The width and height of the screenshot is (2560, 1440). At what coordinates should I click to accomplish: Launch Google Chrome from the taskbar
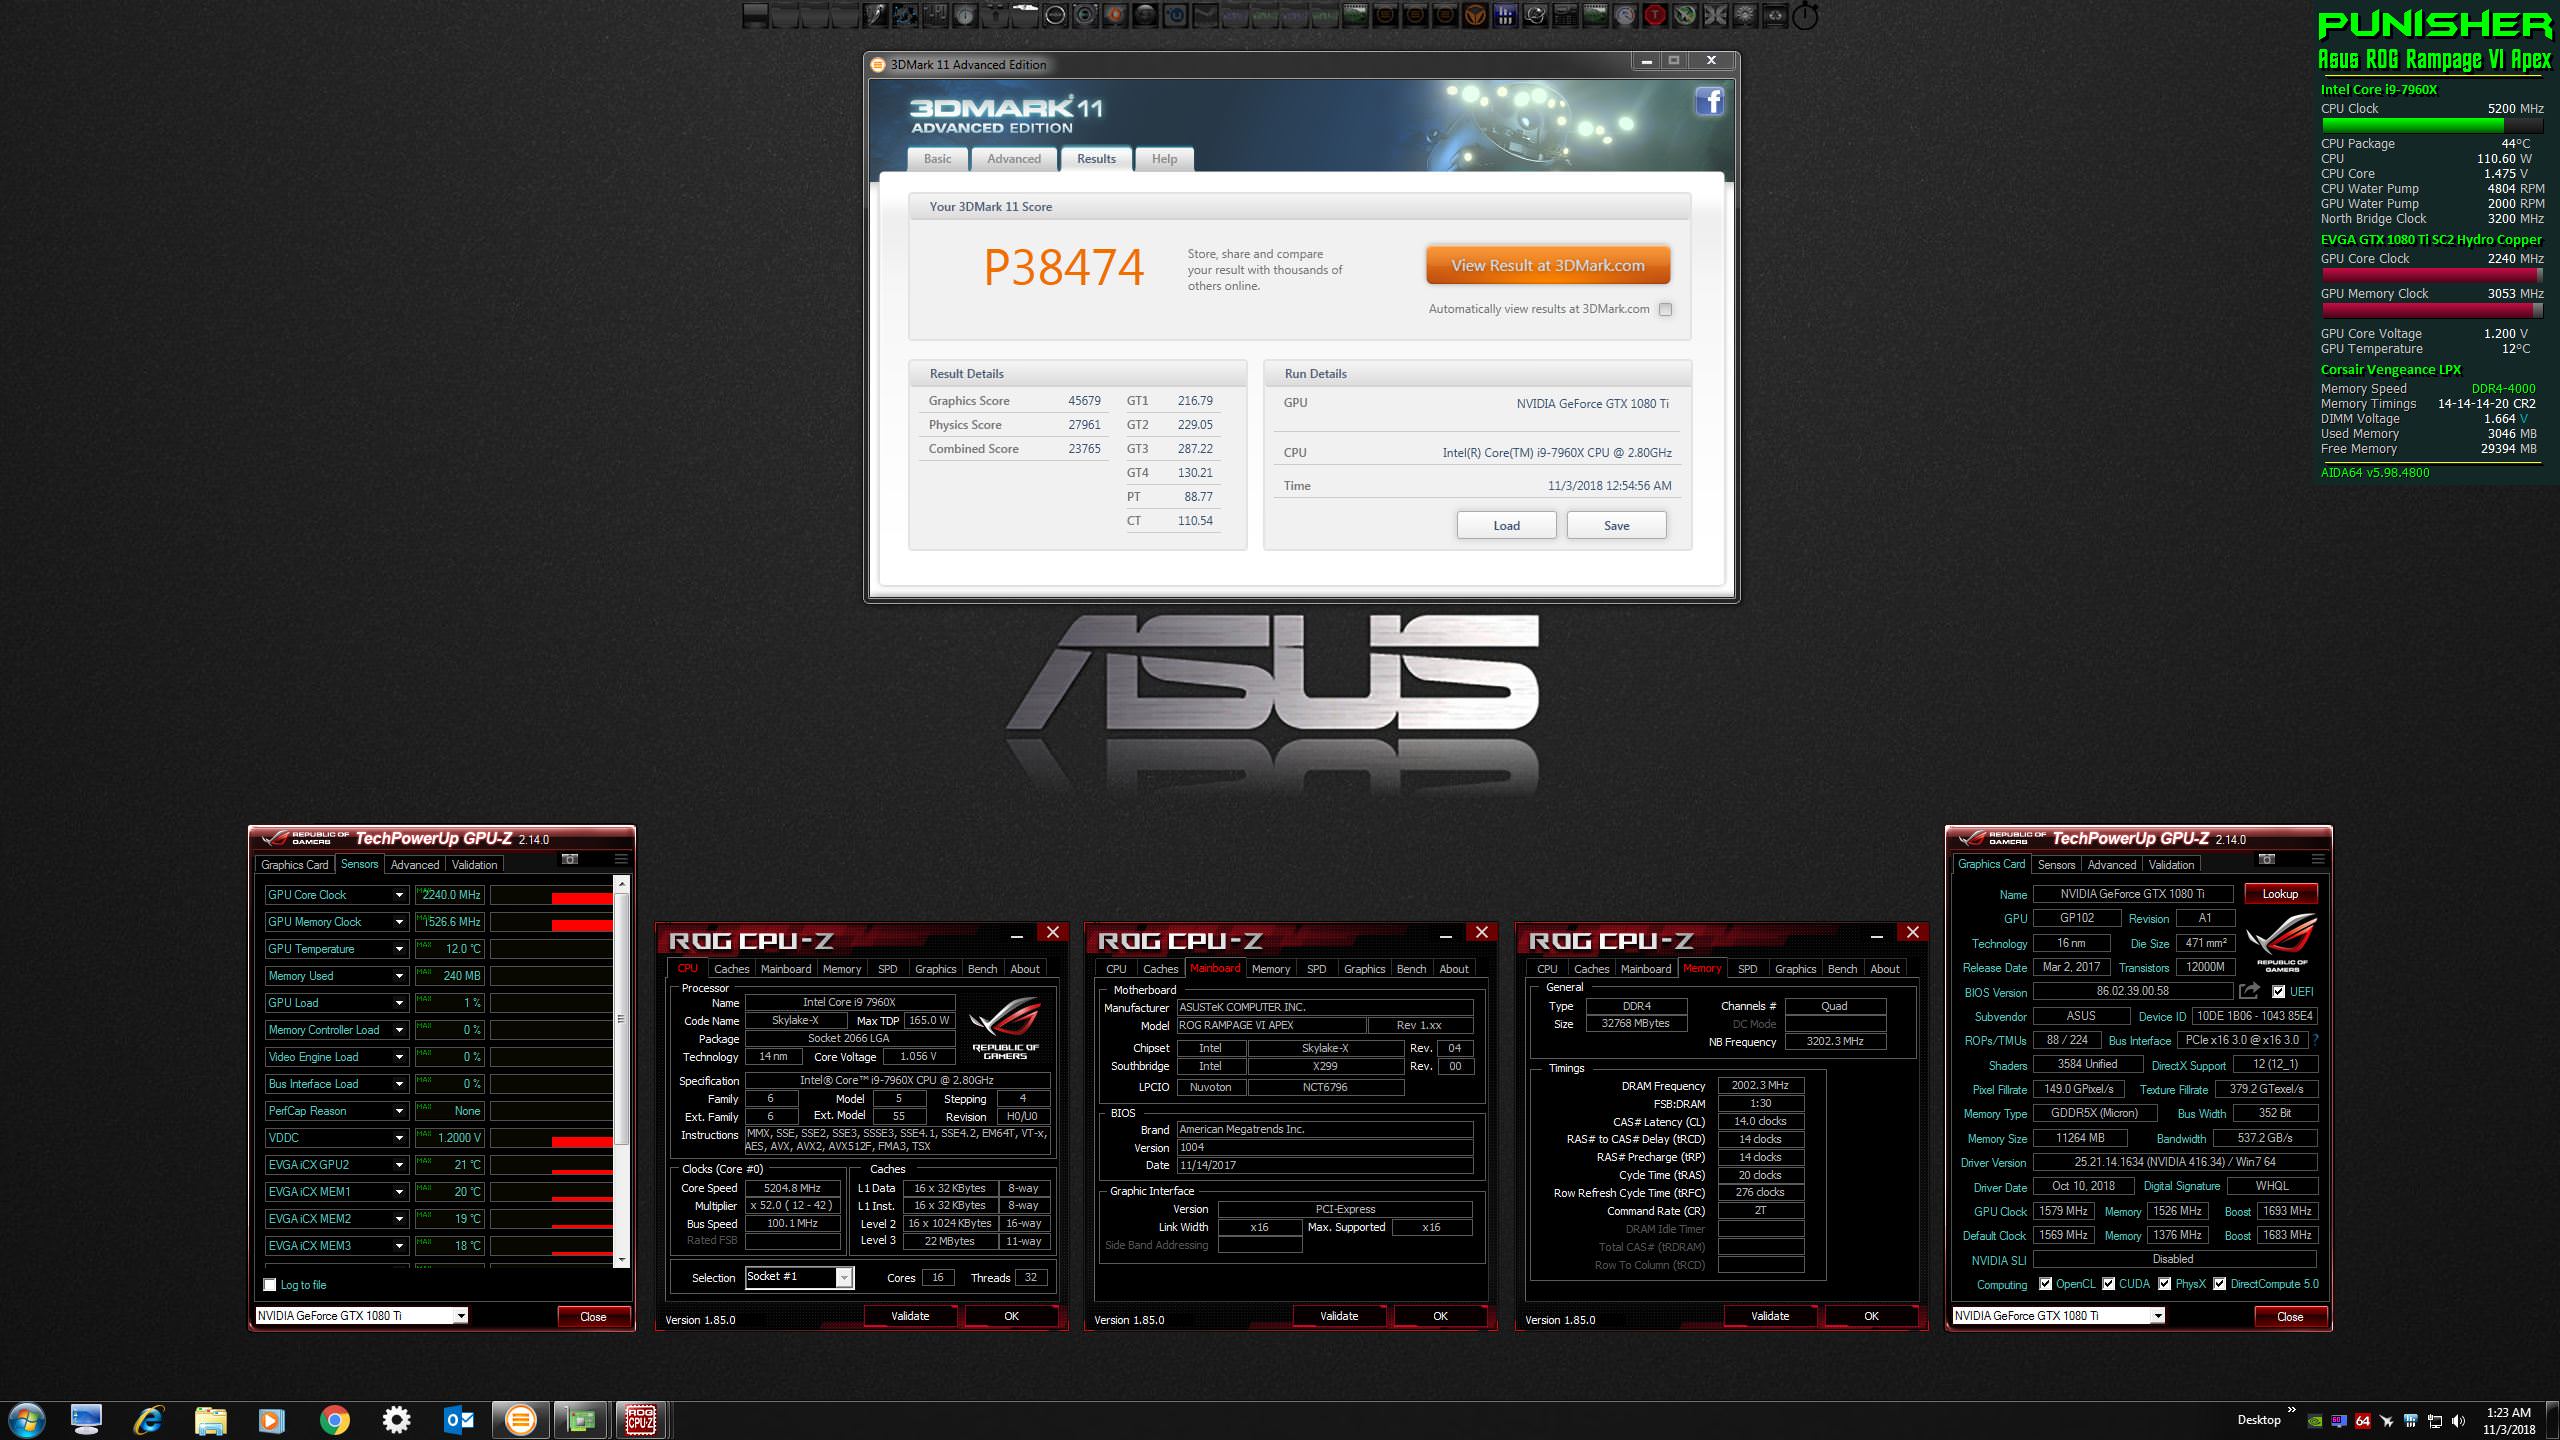click(x=334, y=1420)
